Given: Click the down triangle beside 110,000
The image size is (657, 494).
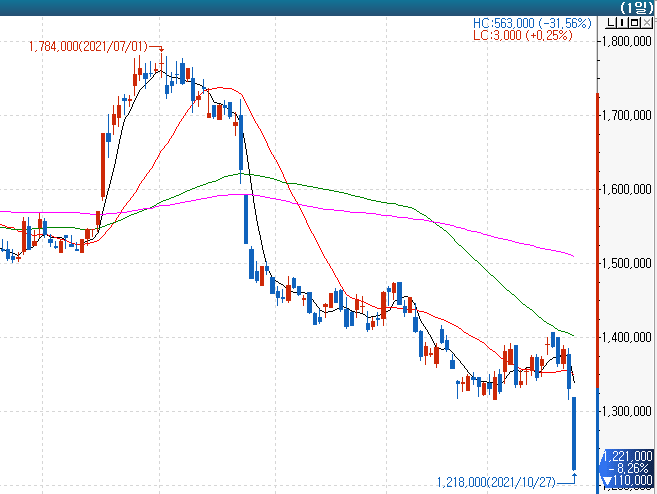Looking at the screenshot, I should point(607,482).
